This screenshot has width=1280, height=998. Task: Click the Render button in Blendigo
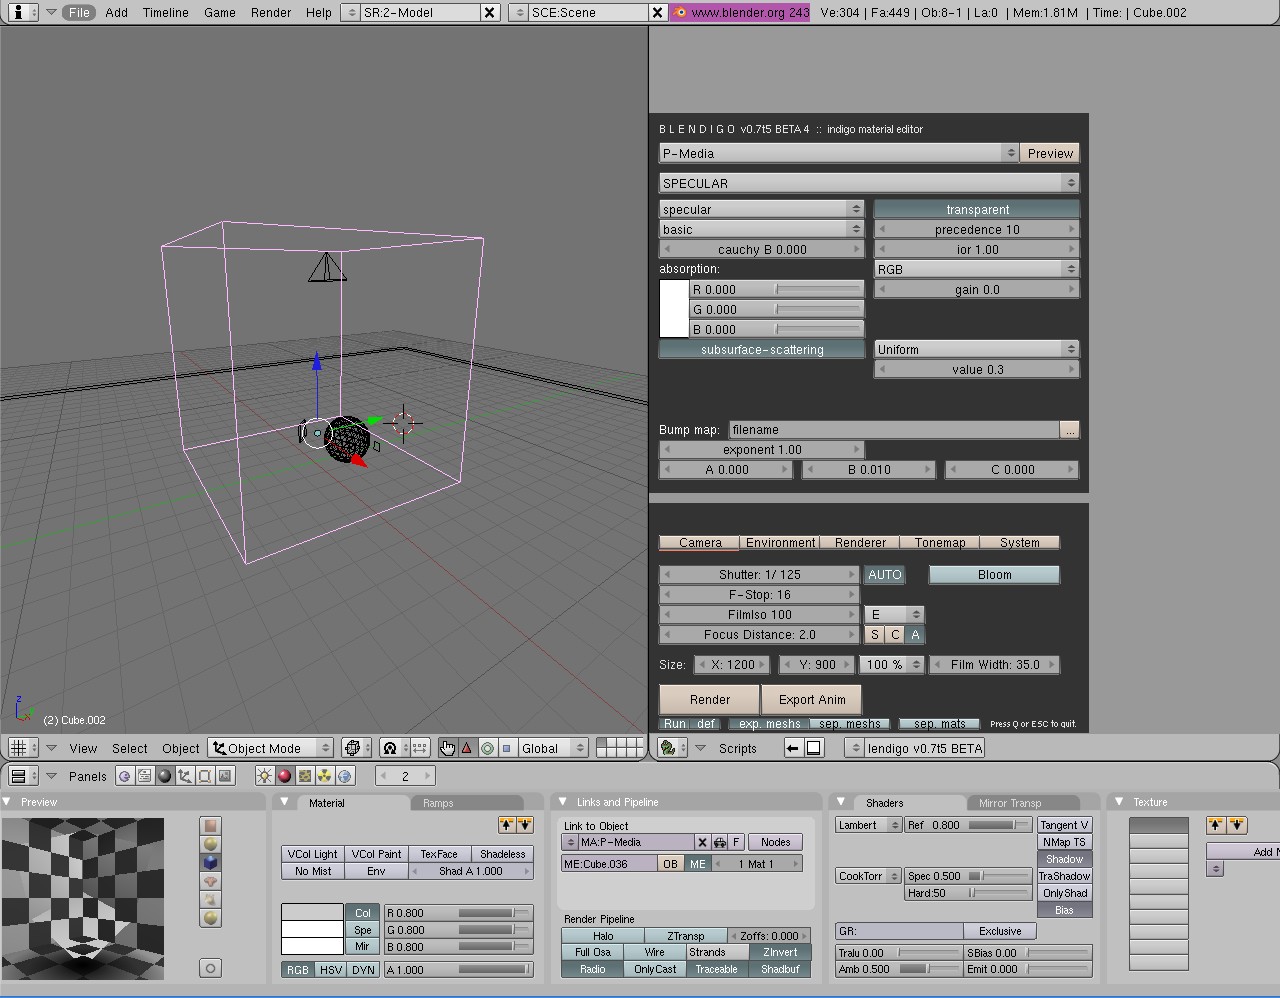tap(709, 699)
